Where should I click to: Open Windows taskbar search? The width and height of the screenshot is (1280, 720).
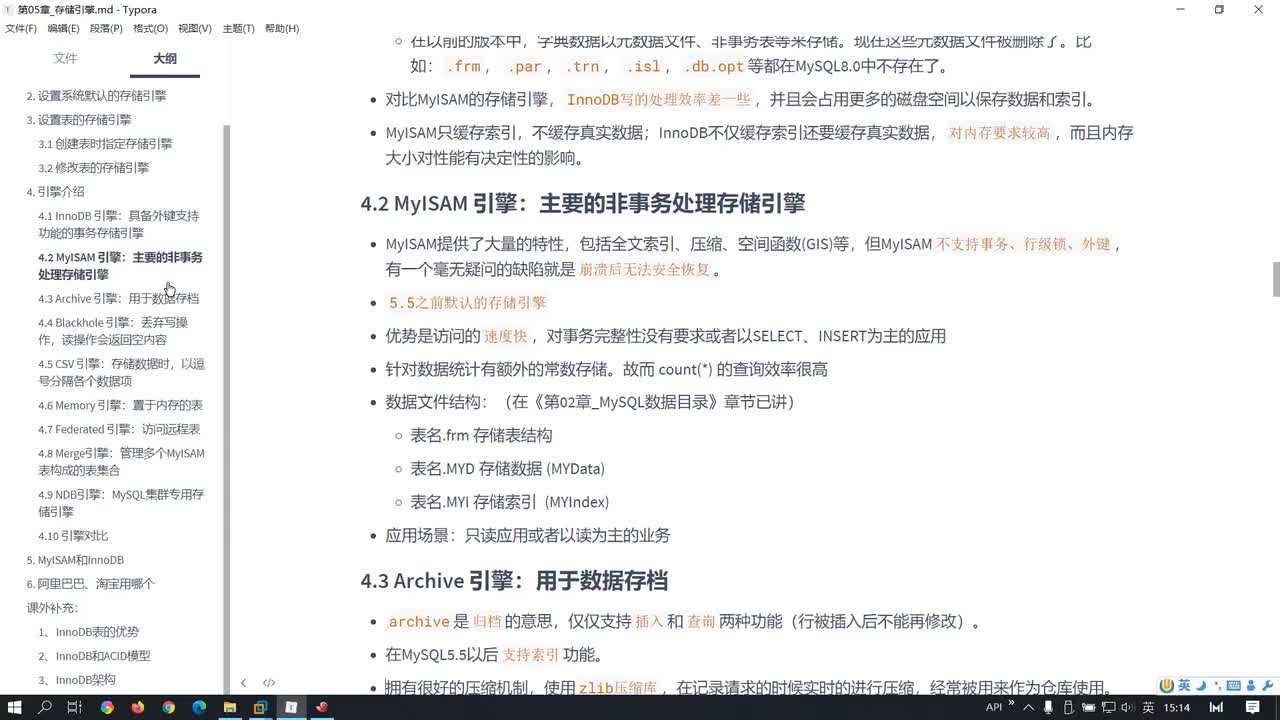tap(45, 707)
